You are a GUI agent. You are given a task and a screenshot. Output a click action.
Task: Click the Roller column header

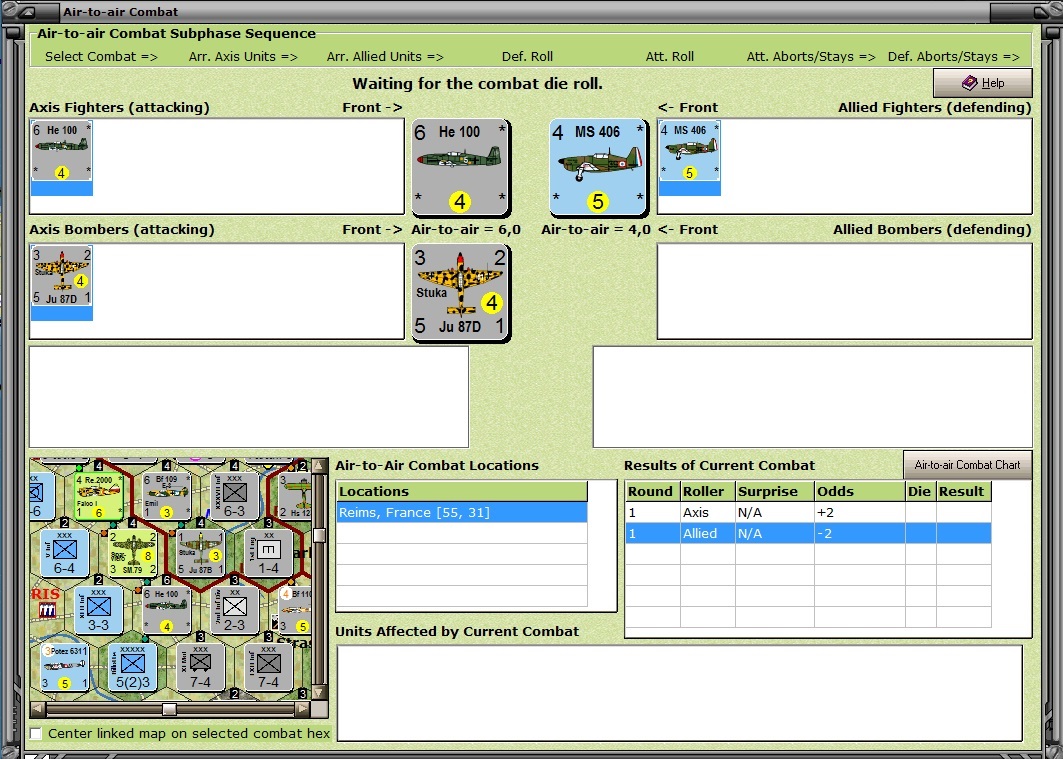(x=708, y=491)
